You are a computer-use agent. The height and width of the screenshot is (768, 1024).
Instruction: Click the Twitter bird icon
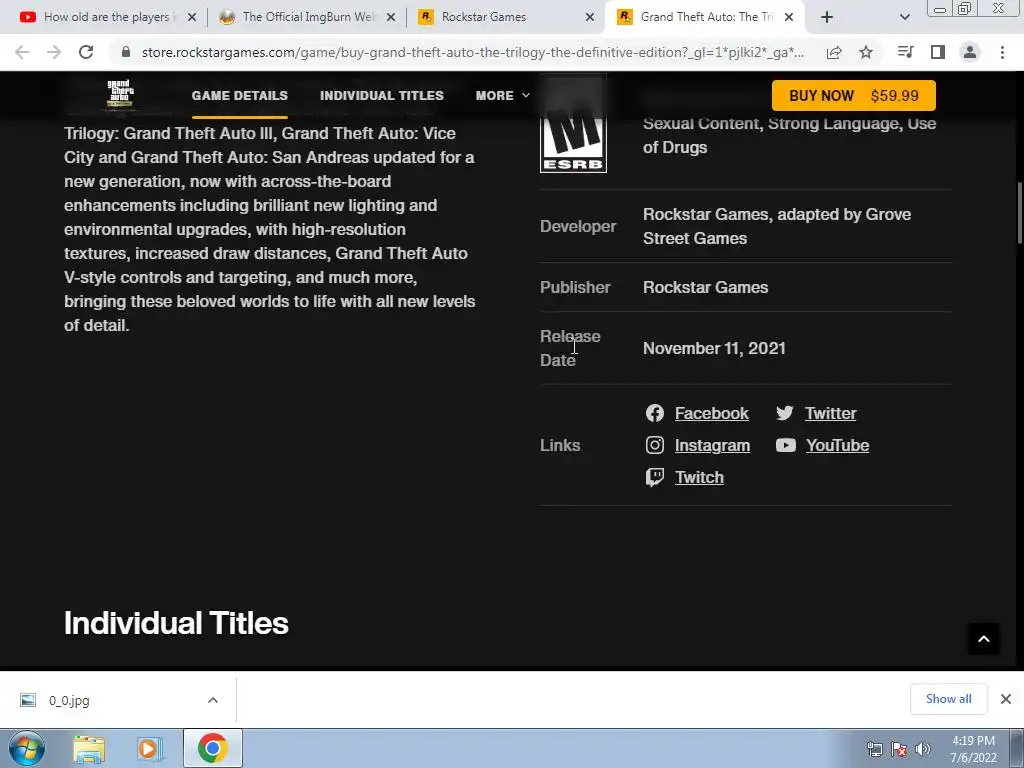click(785, 413)
